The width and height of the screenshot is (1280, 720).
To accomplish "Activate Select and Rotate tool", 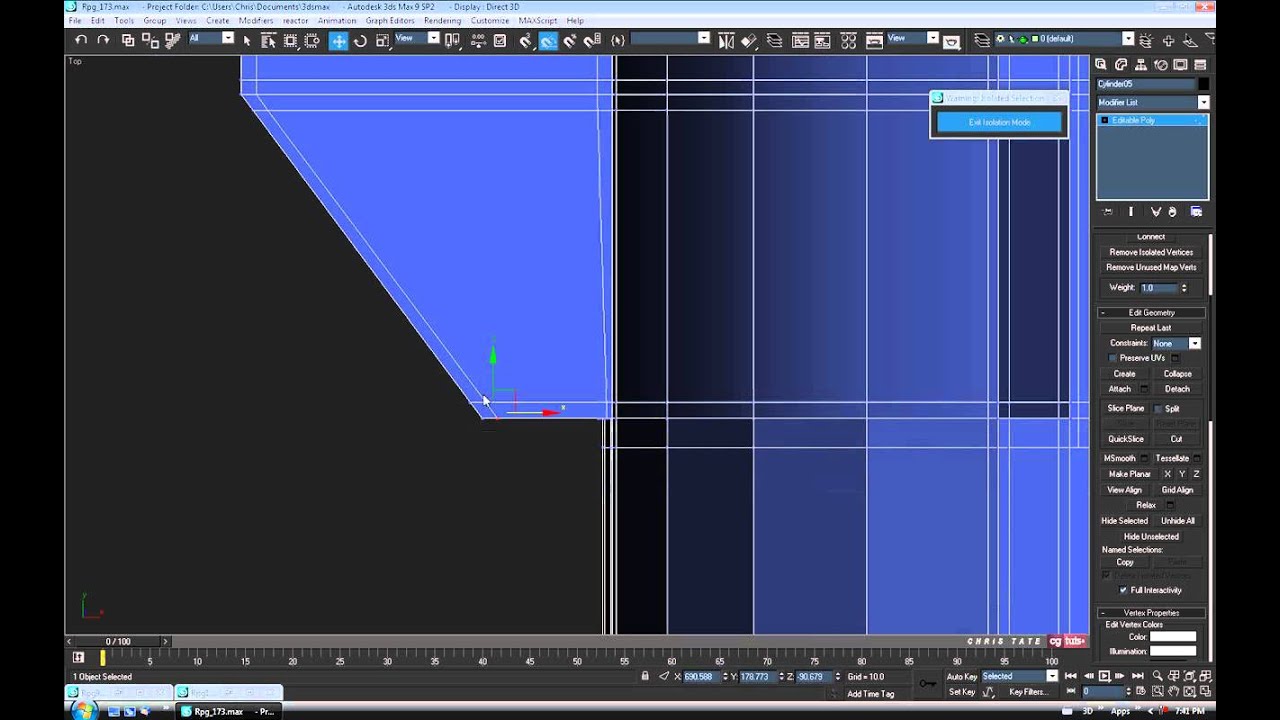I will [x=360, y=40].
